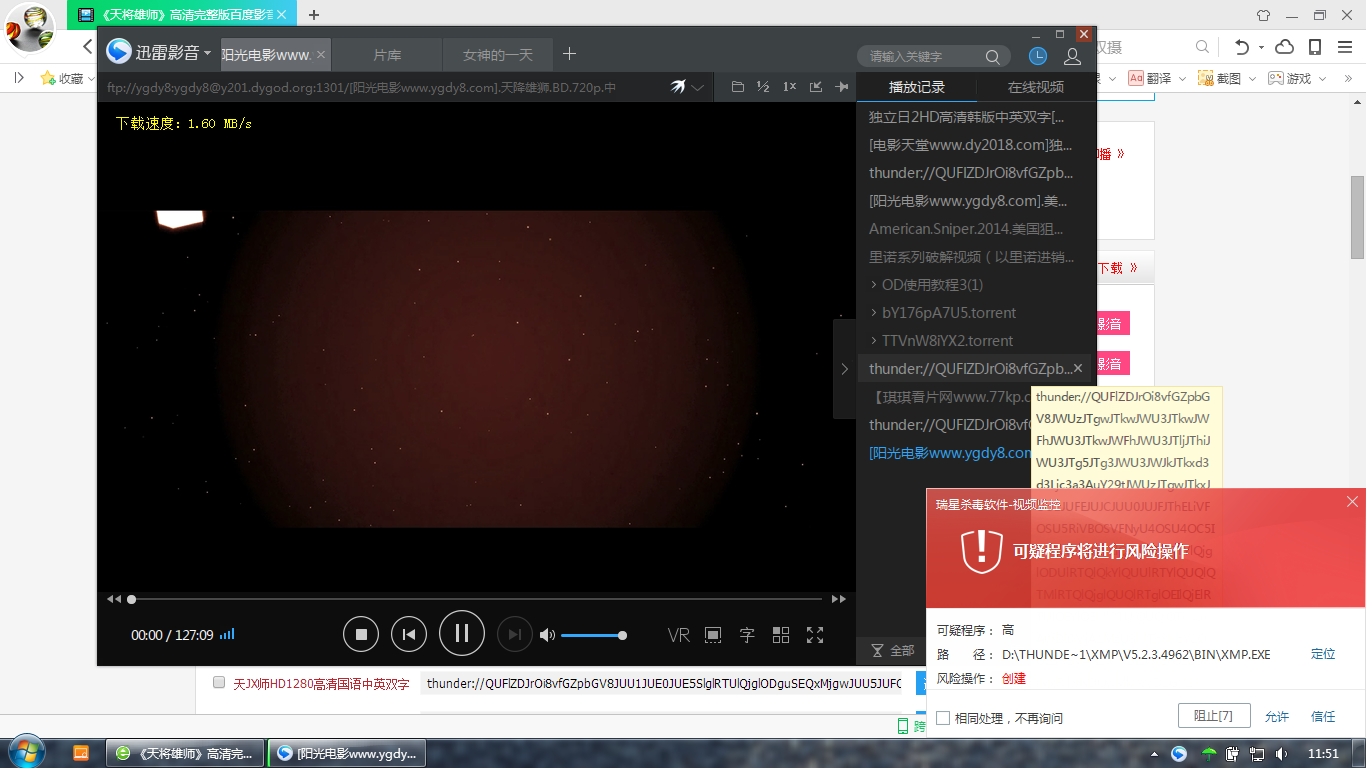Open the play history clock icon
The width and height of the screenshot is (1366, 768).
point(1038,56)
